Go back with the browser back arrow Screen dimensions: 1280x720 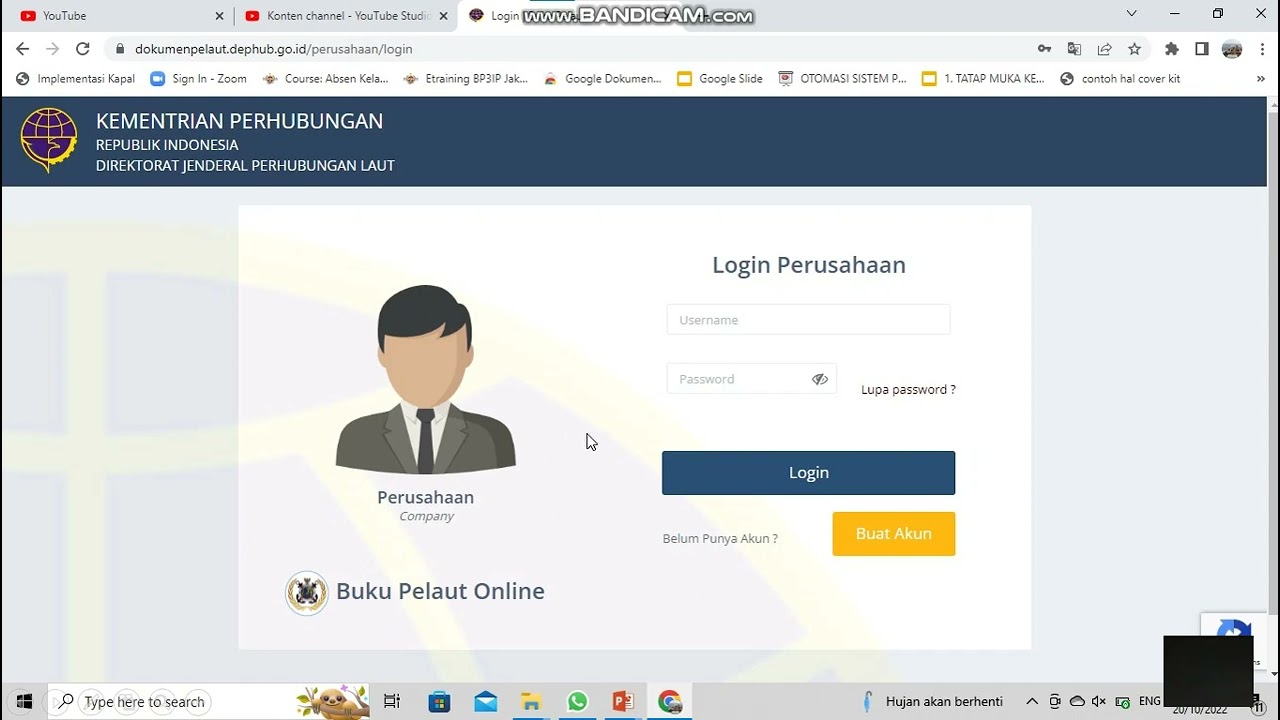(x=23, y=49)
